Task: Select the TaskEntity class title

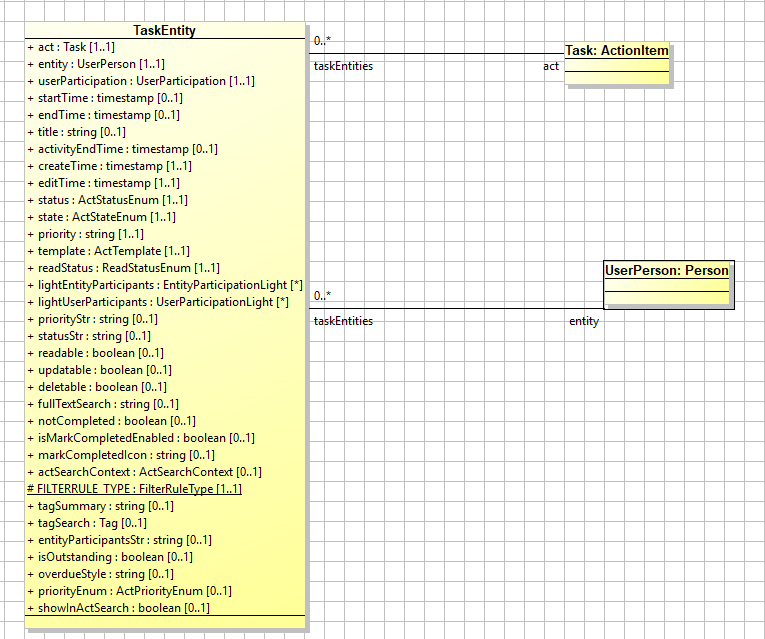Action: 164,31
